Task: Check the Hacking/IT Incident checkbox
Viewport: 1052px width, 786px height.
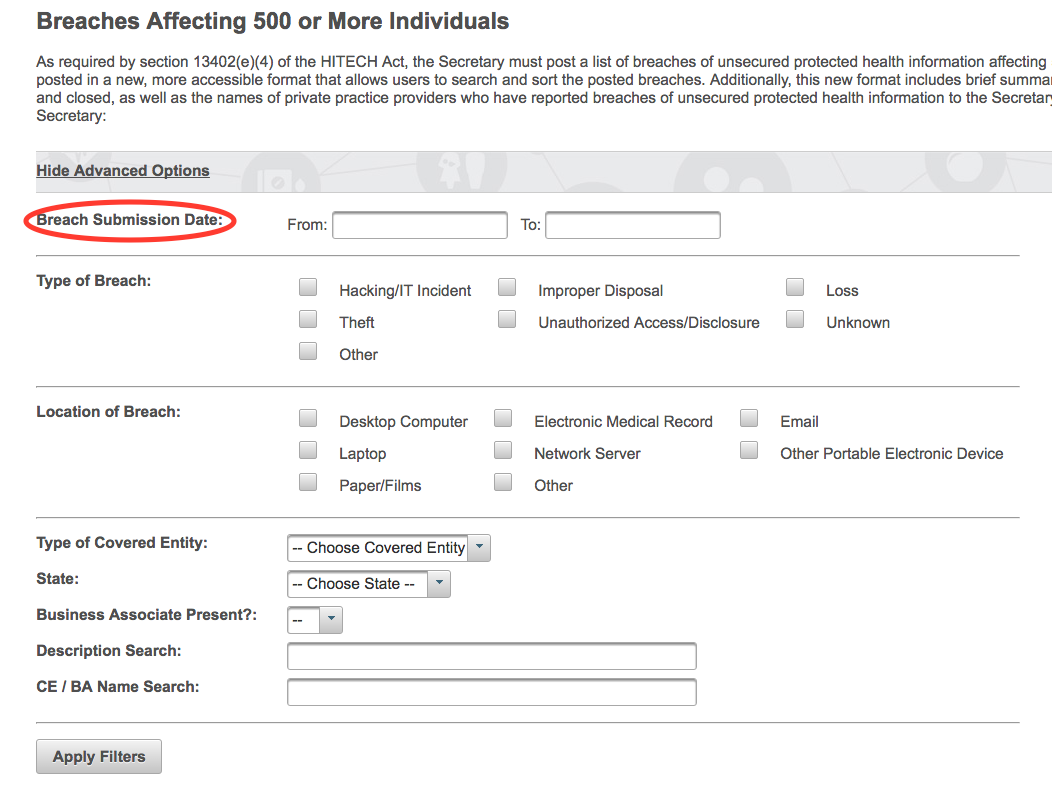Action: tap(308, 287)
